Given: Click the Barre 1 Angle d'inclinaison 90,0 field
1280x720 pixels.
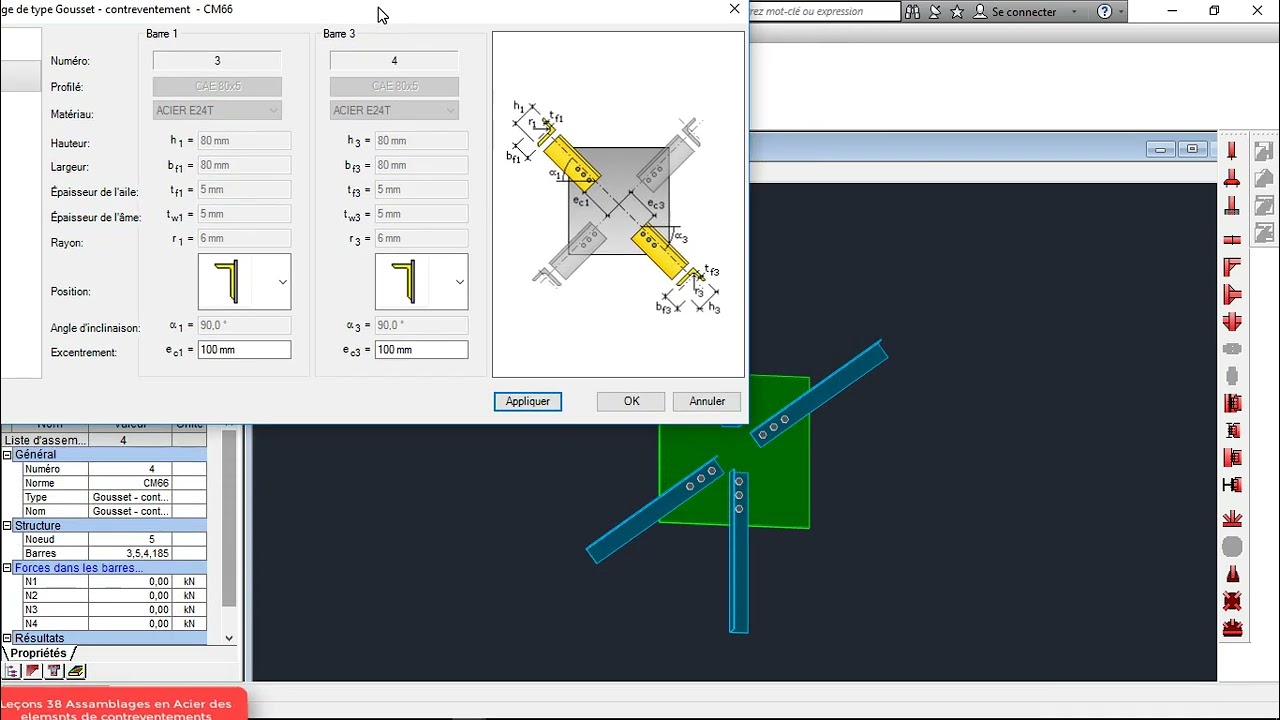Looking at the screenshot, I should click(x=244, y=326).
